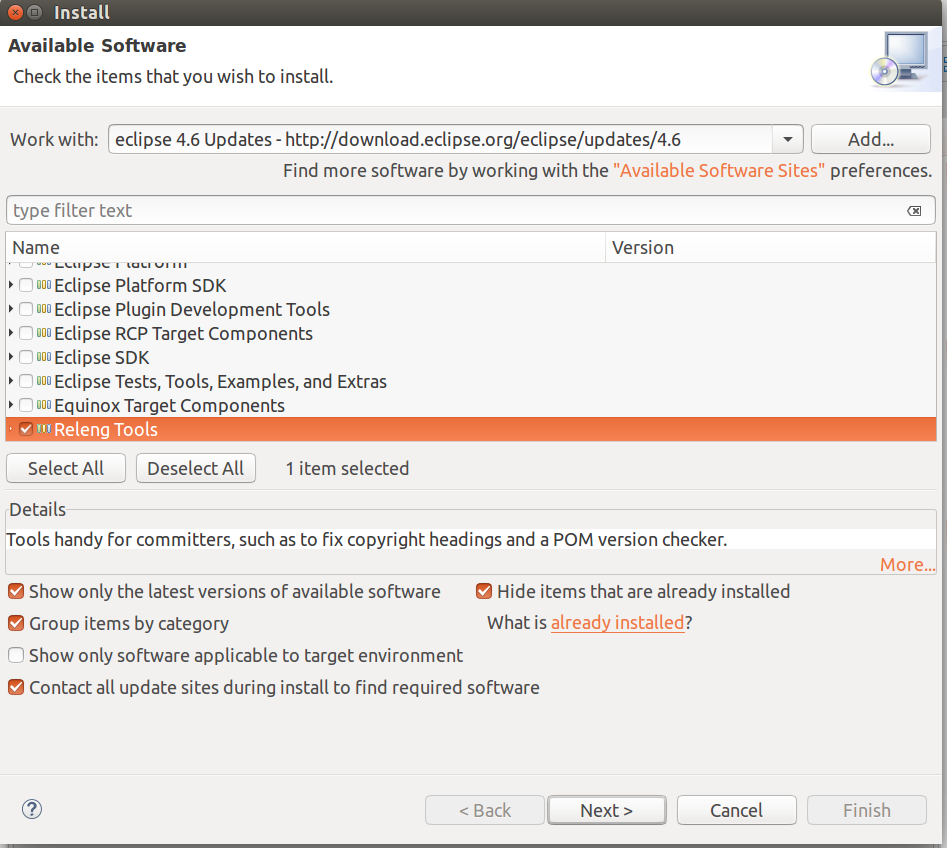Expand Eclipse Tests, Tools, Examples, and Extras node
The height and width of the screenshot is (848, 947).
(11, 381)
